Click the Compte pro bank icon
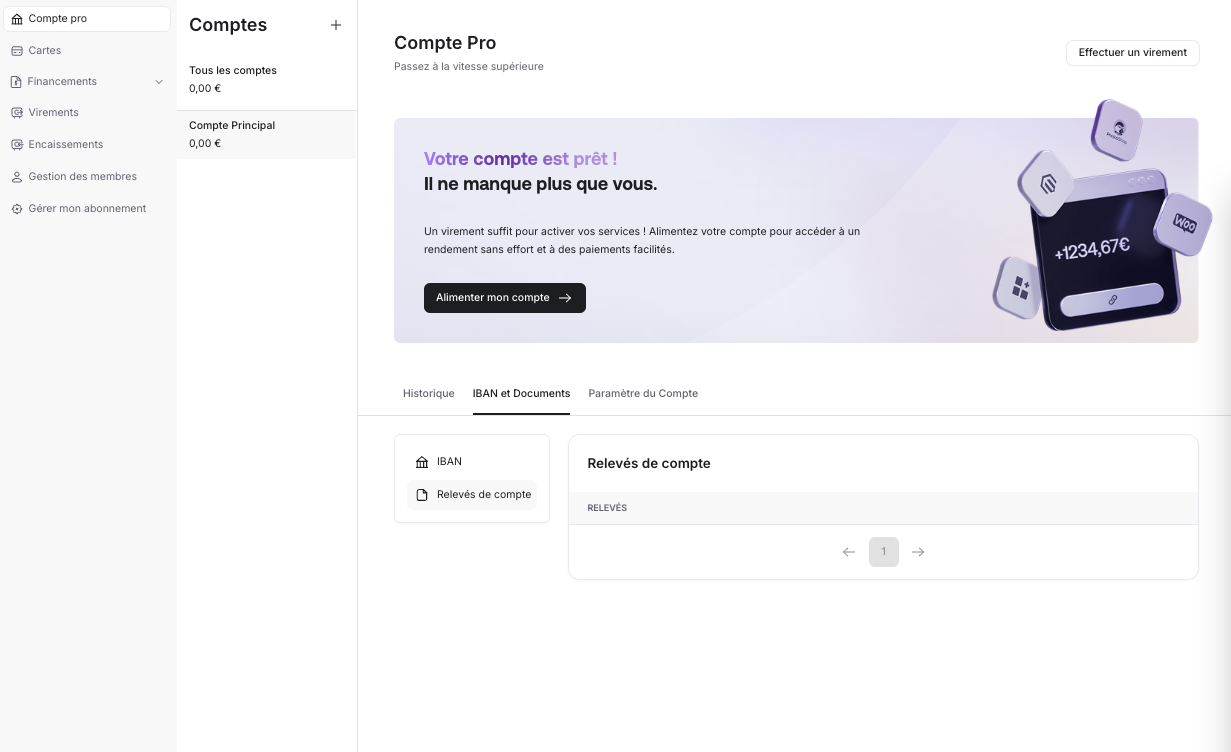This screenshot has height=752, width=1231. point(17,19)
